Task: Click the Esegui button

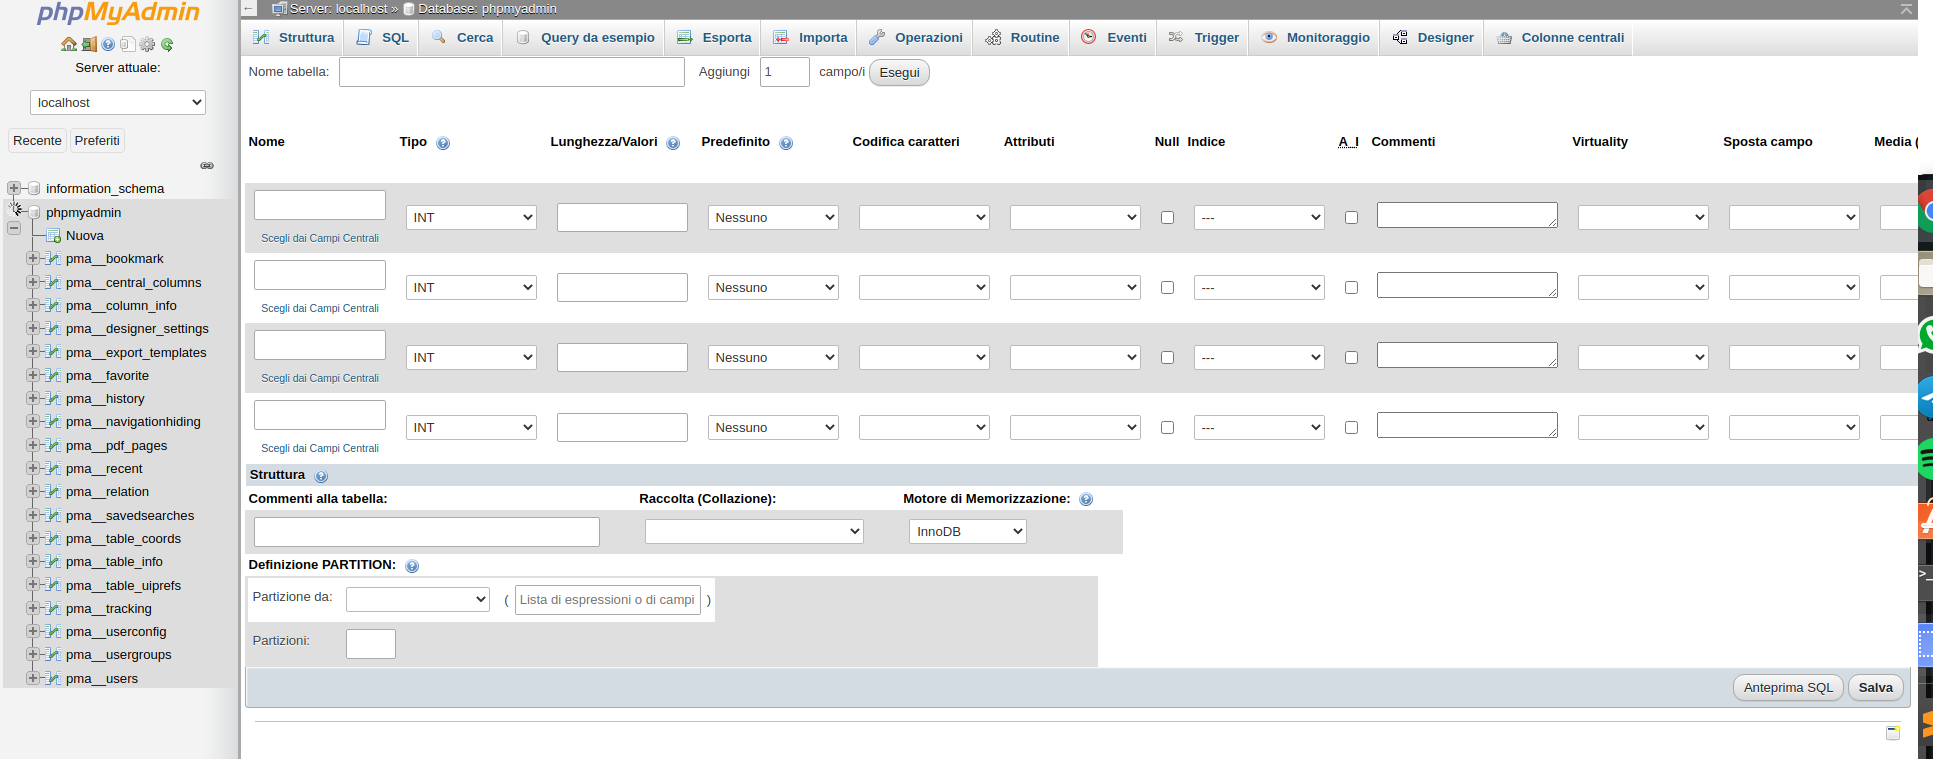Action: [x=899, y=72]
